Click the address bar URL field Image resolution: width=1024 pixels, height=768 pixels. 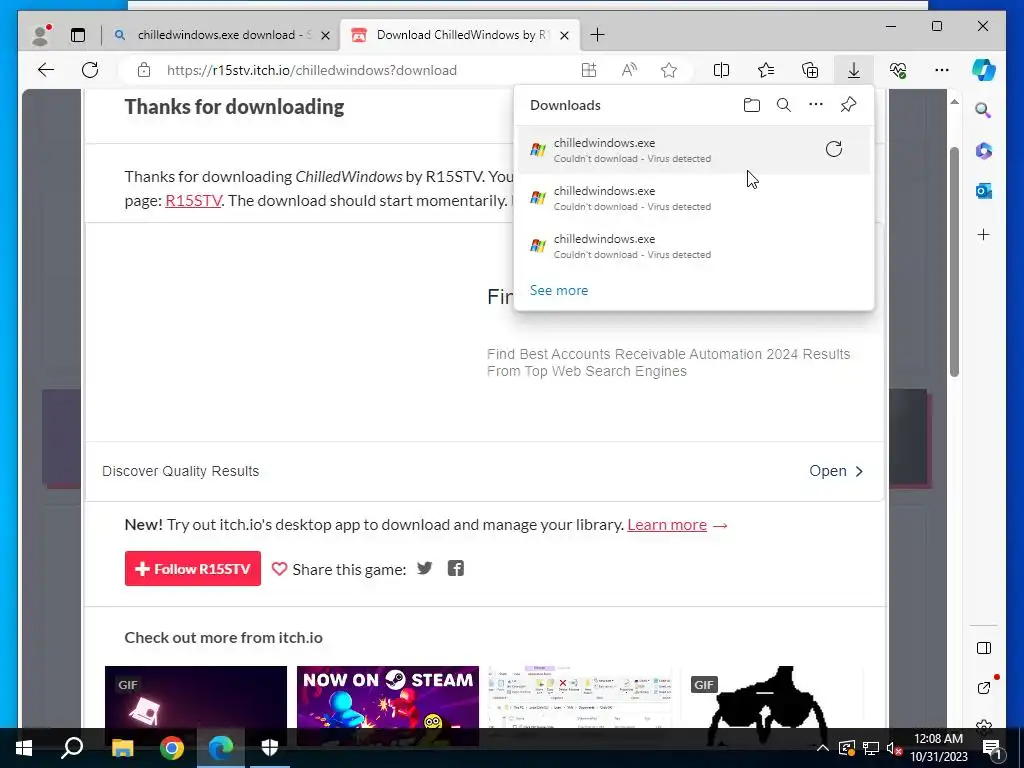[312, 71]
